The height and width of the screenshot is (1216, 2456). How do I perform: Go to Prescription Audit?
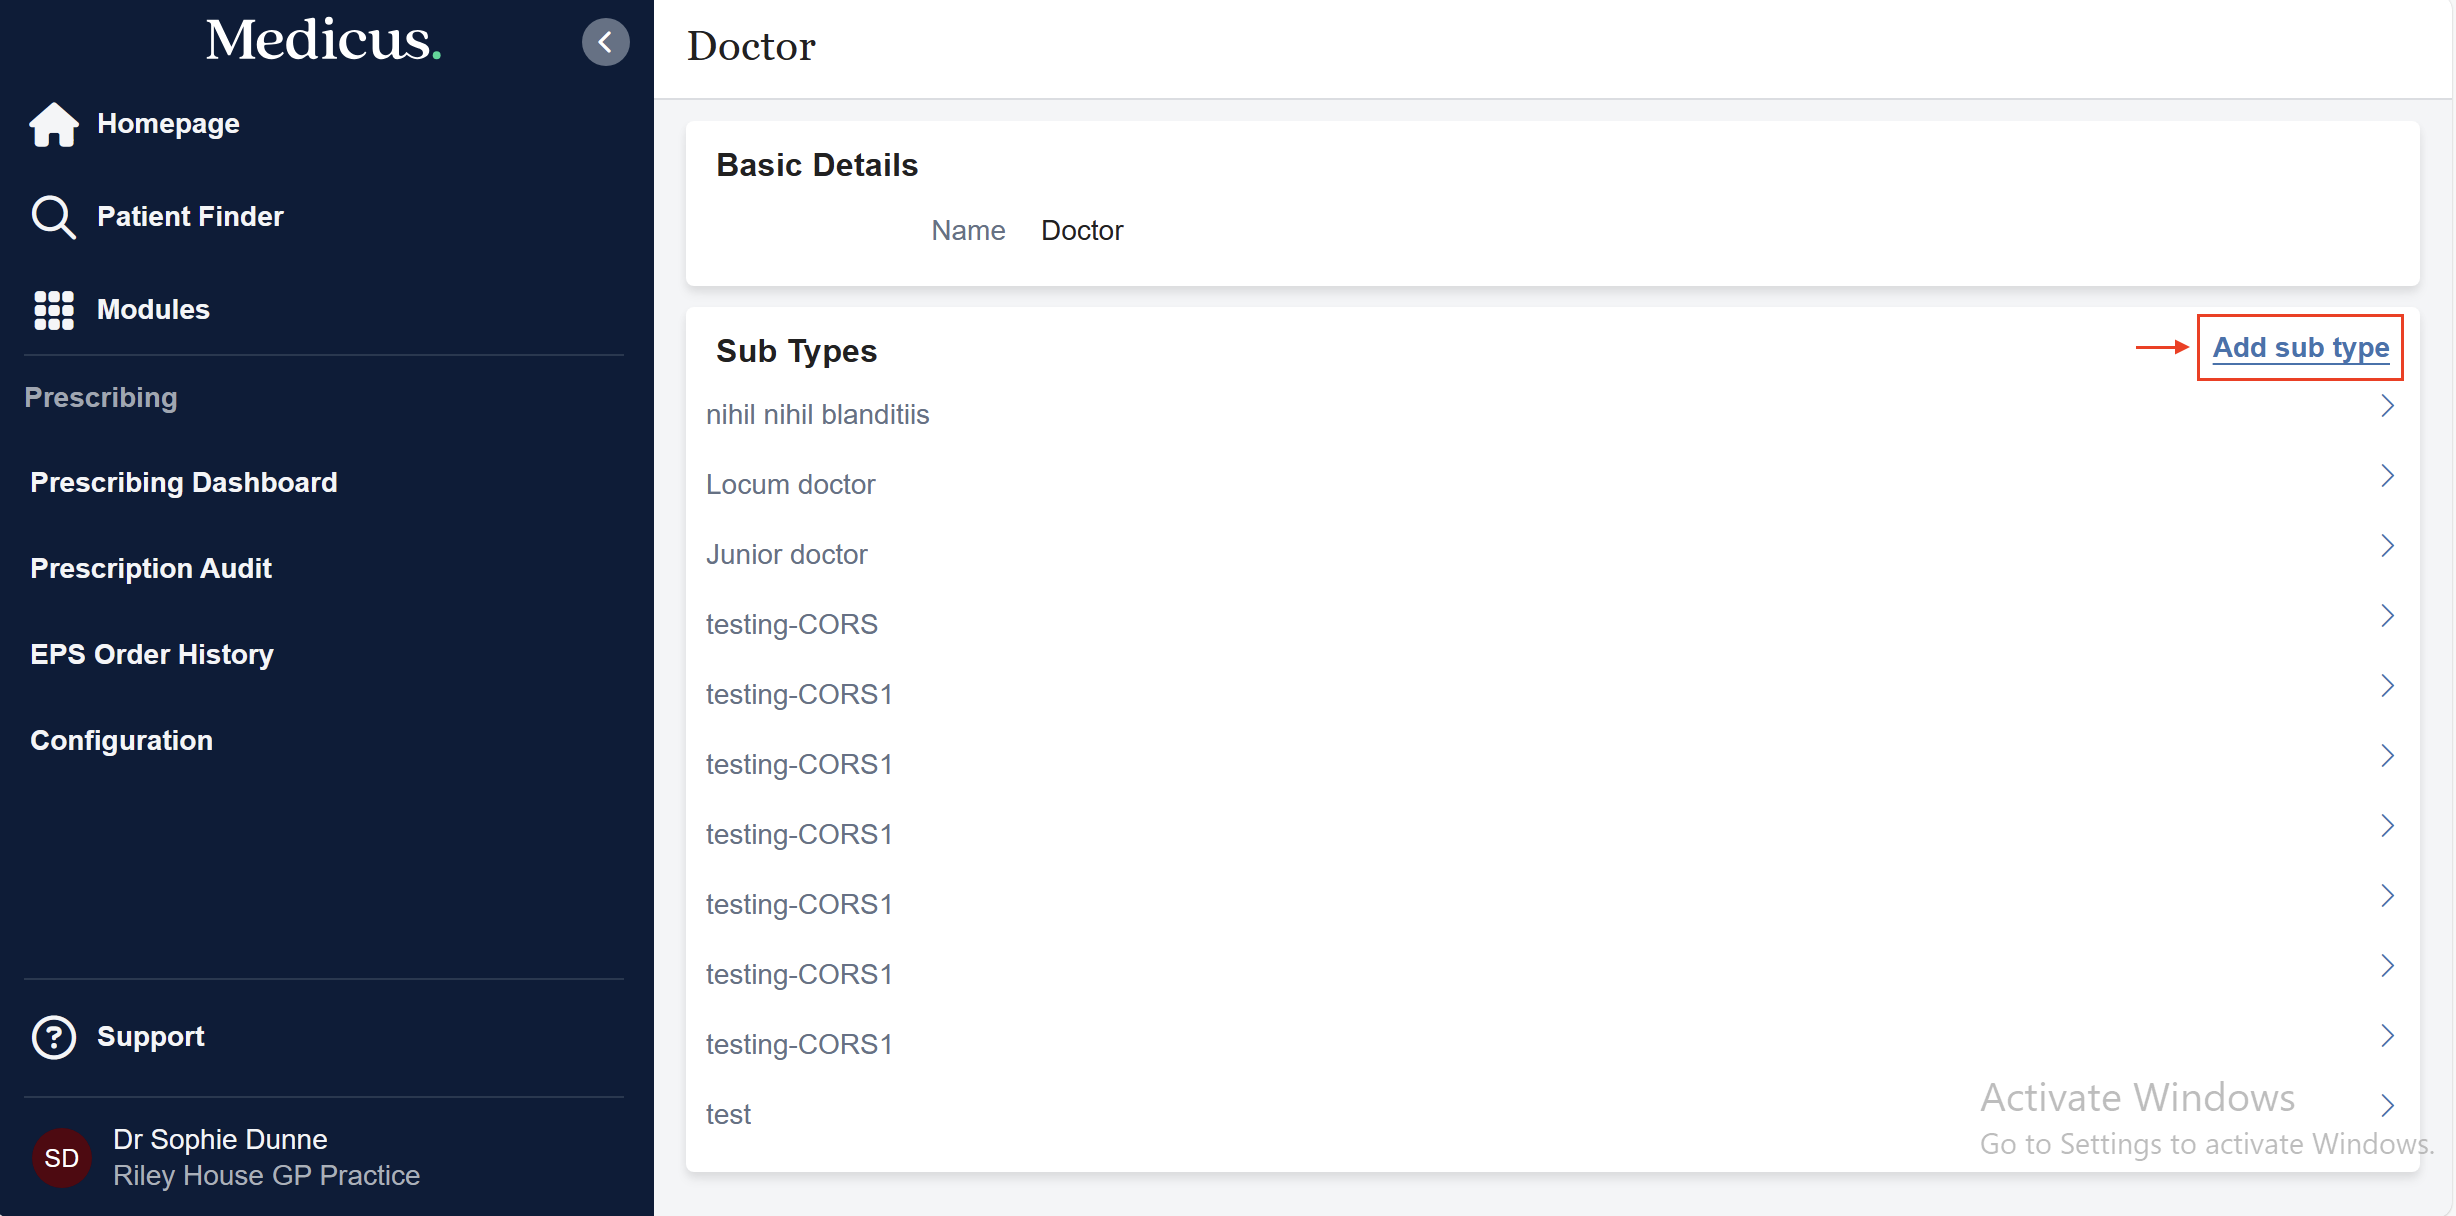[151, 569]
